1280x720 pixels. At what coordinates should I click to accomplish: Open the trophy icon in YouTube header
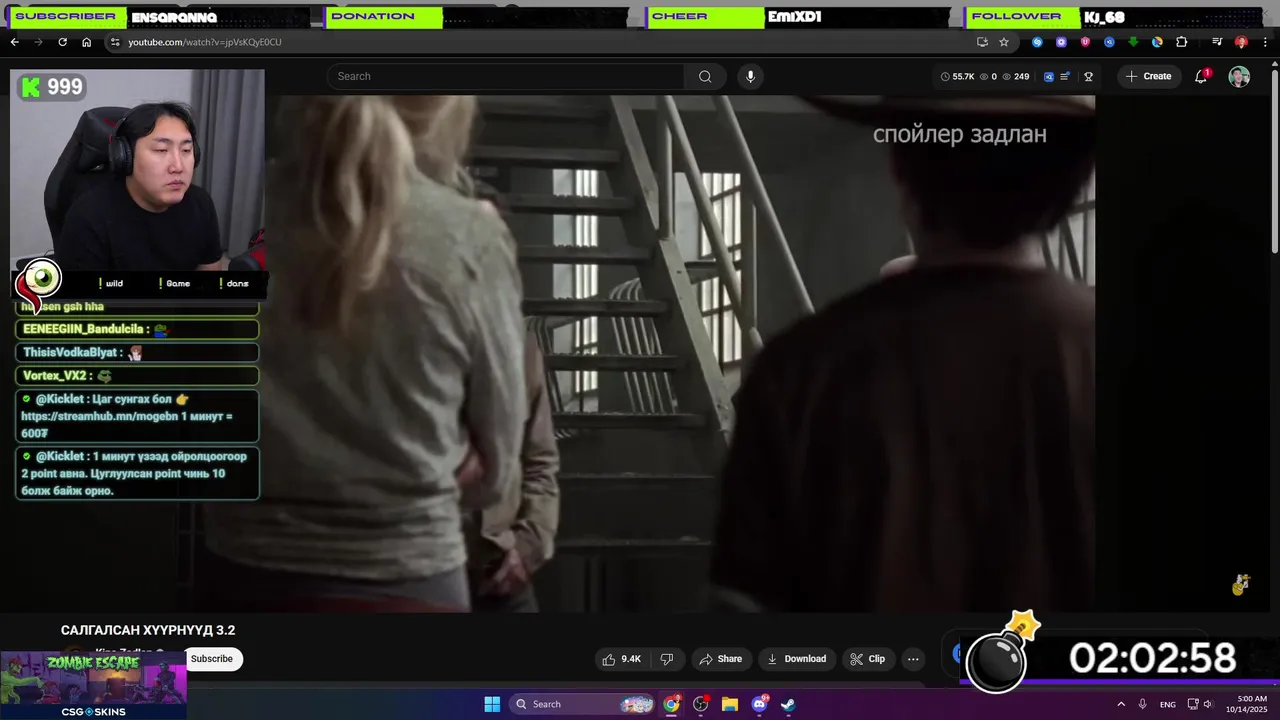point(1088,76)
